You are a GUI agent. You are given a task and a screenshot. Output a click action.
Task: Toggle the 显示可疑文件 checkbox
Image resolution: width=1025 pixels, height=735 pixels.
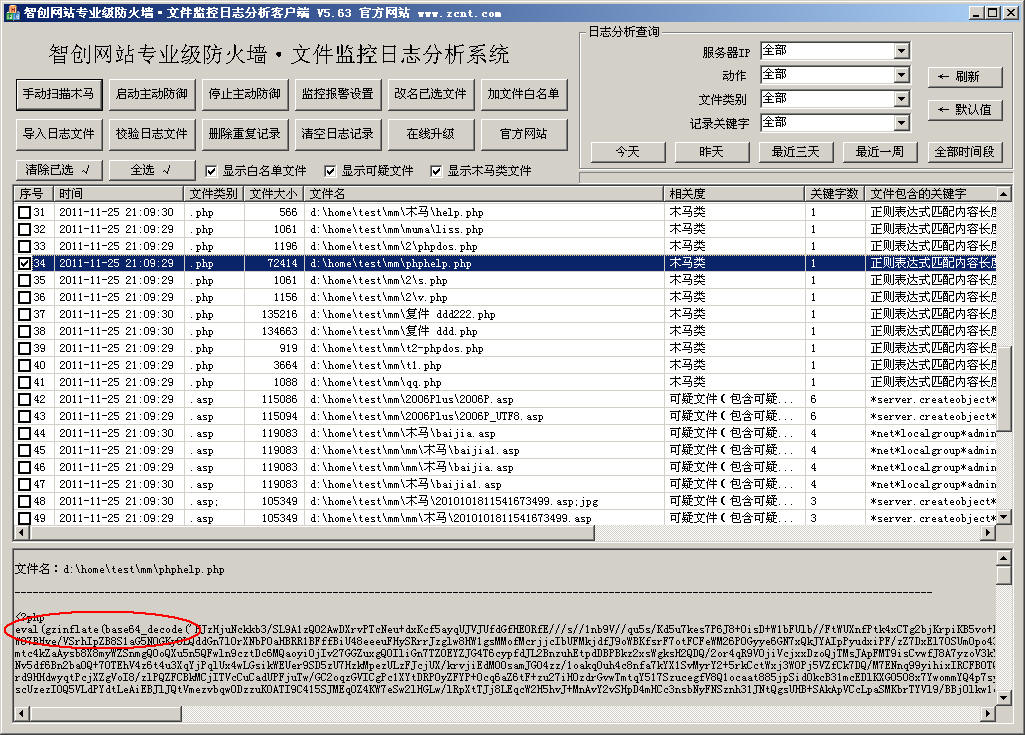pyautogui.click(x=330, y=171)
